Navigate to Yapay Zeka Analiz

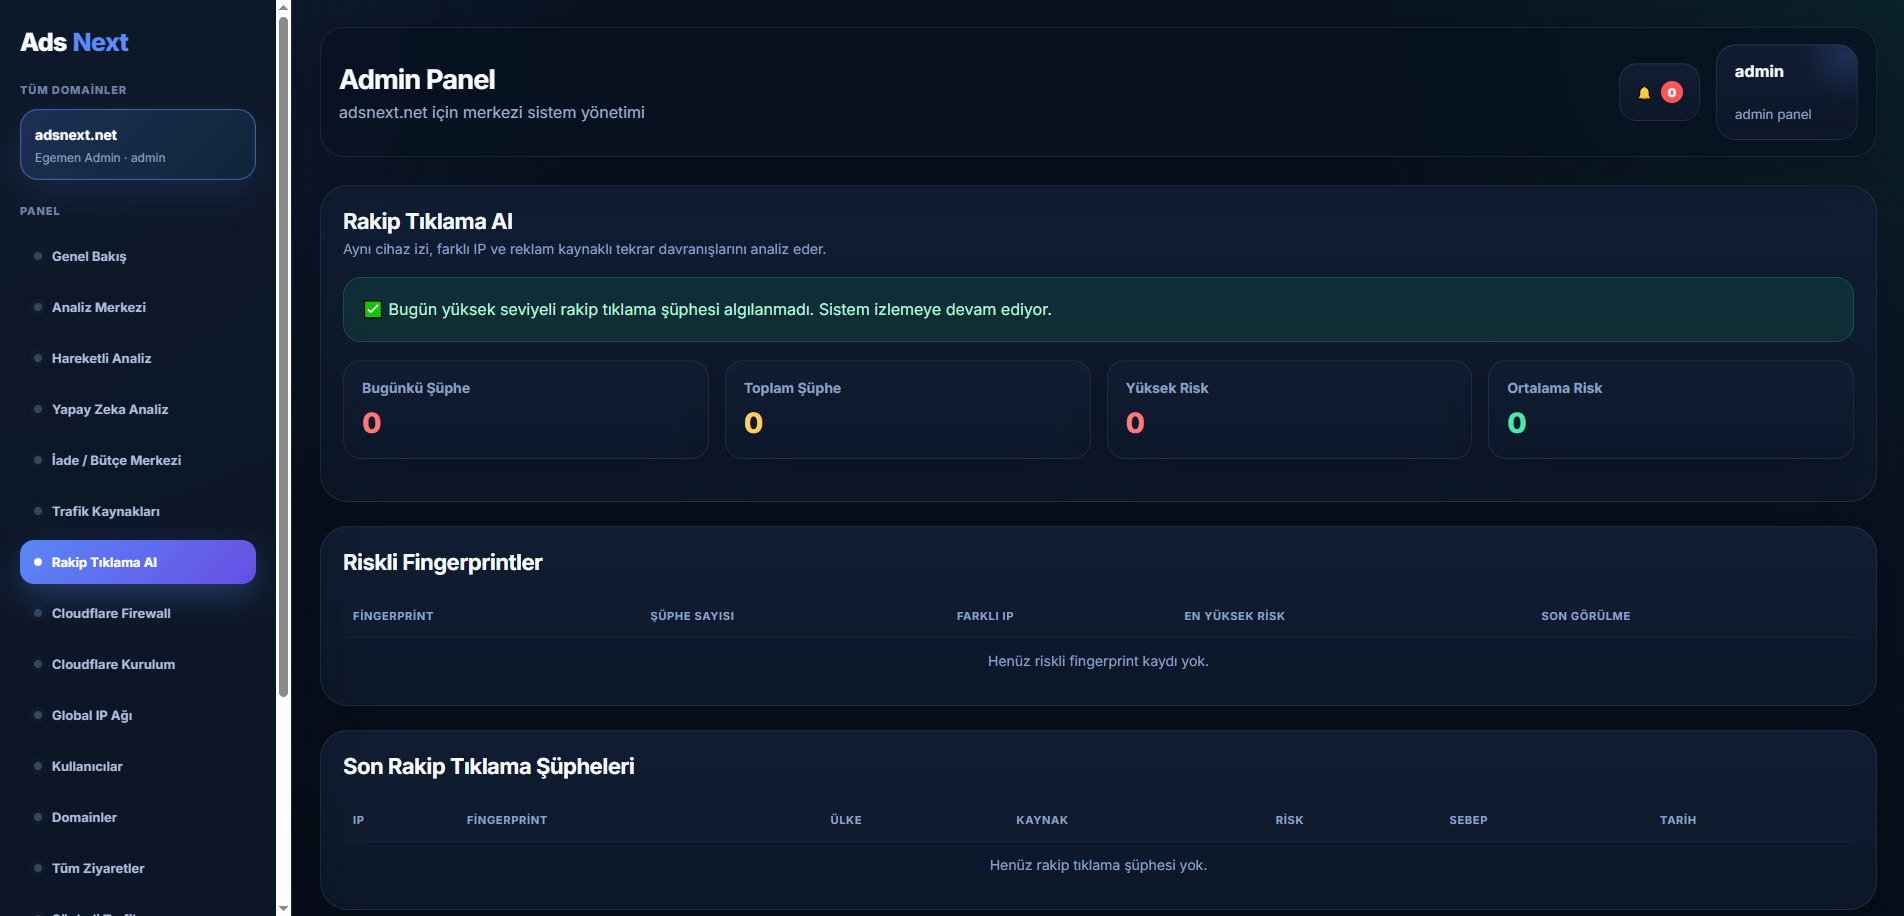click(x=138, y=409)
